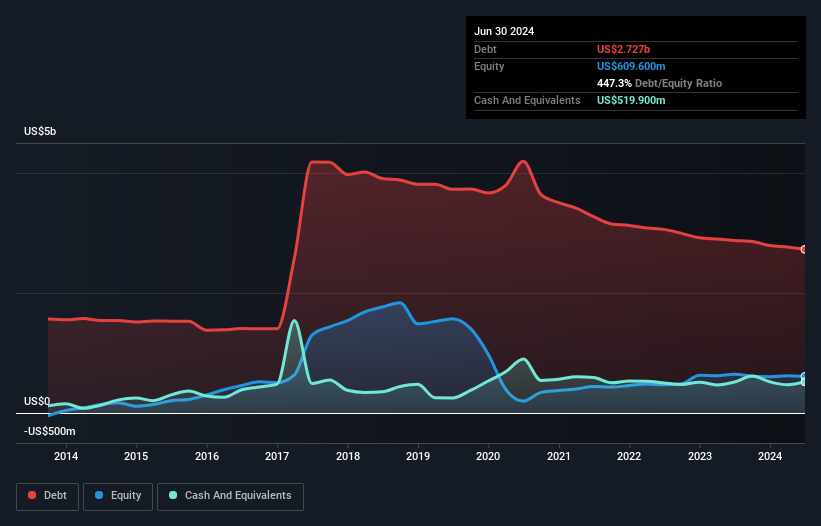821x526 pixels.
Task: Toggle the Equity series legend button
Action: (118, 496)
